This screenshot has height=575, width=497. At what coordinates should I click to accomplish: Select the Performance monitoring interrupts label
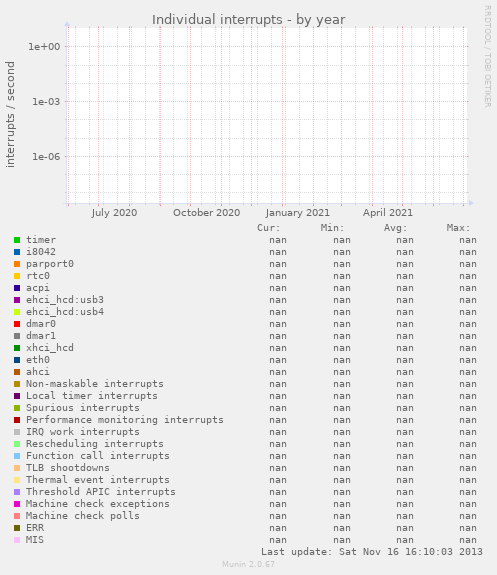point(125,420)
